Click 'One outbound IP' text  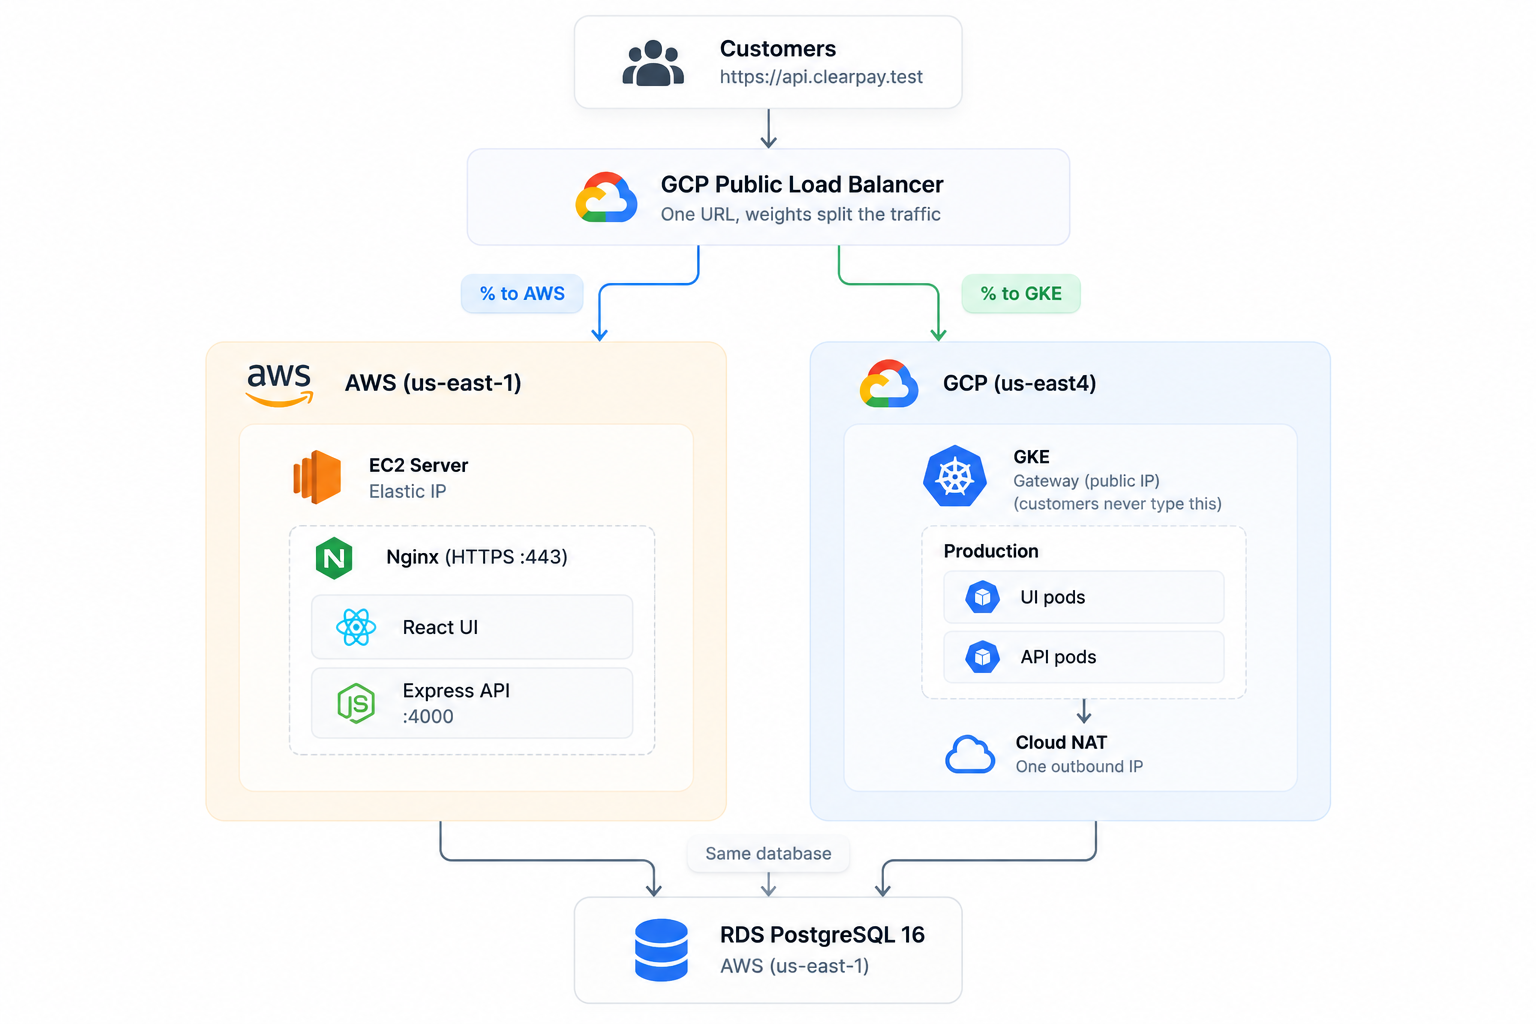tap(1079, 767)
